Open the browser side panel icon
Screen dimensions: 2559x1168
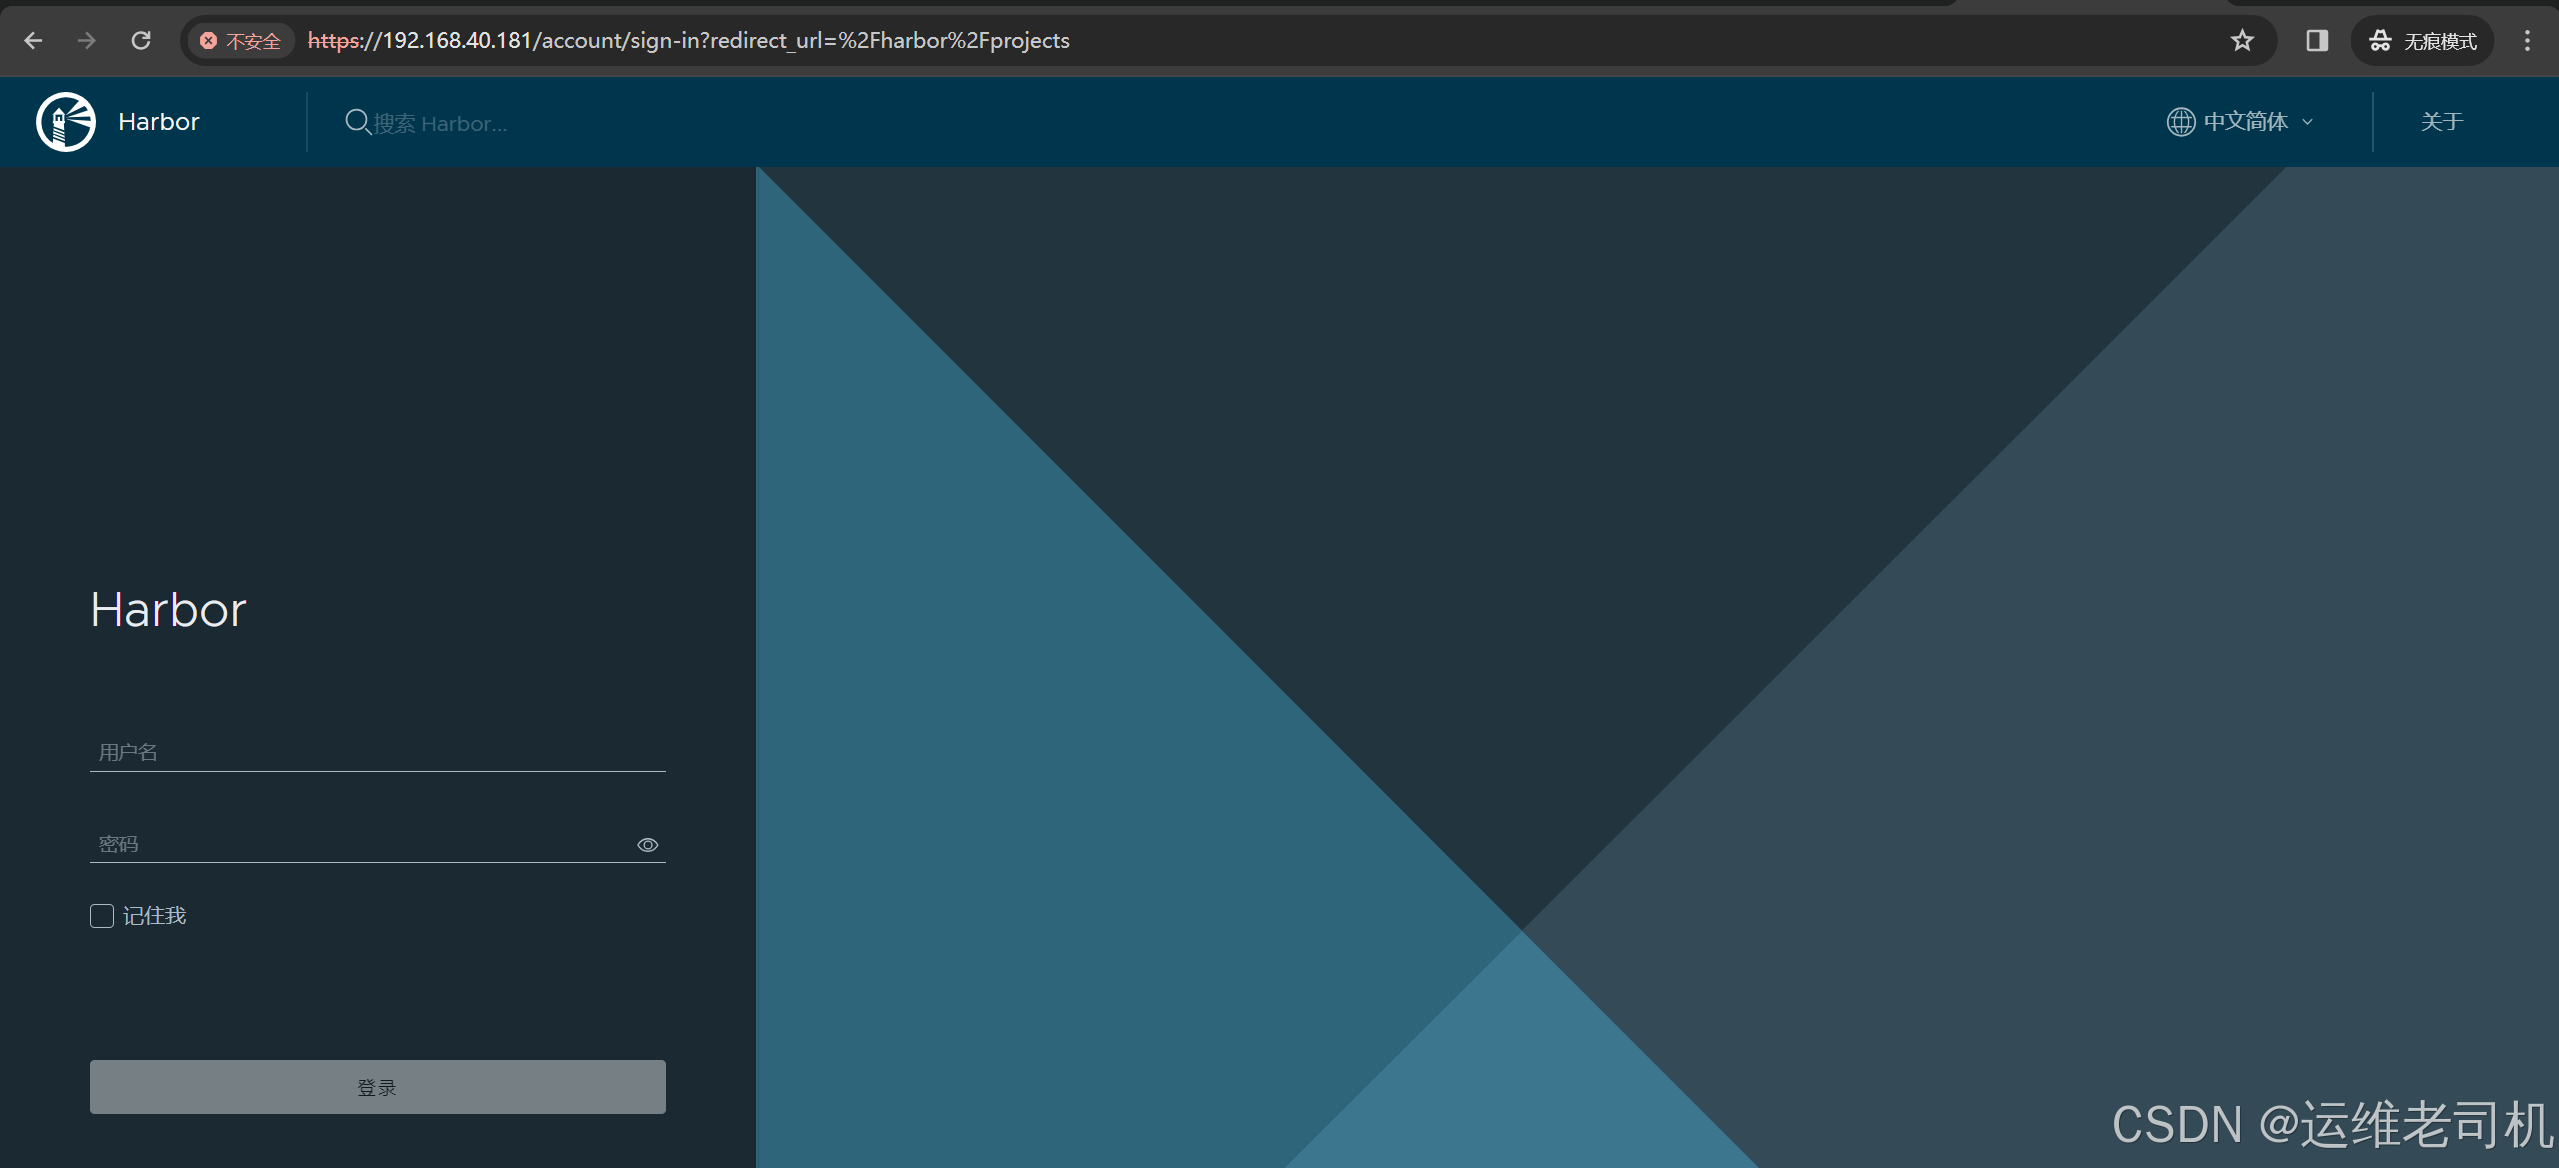[x=2317, y=40]
